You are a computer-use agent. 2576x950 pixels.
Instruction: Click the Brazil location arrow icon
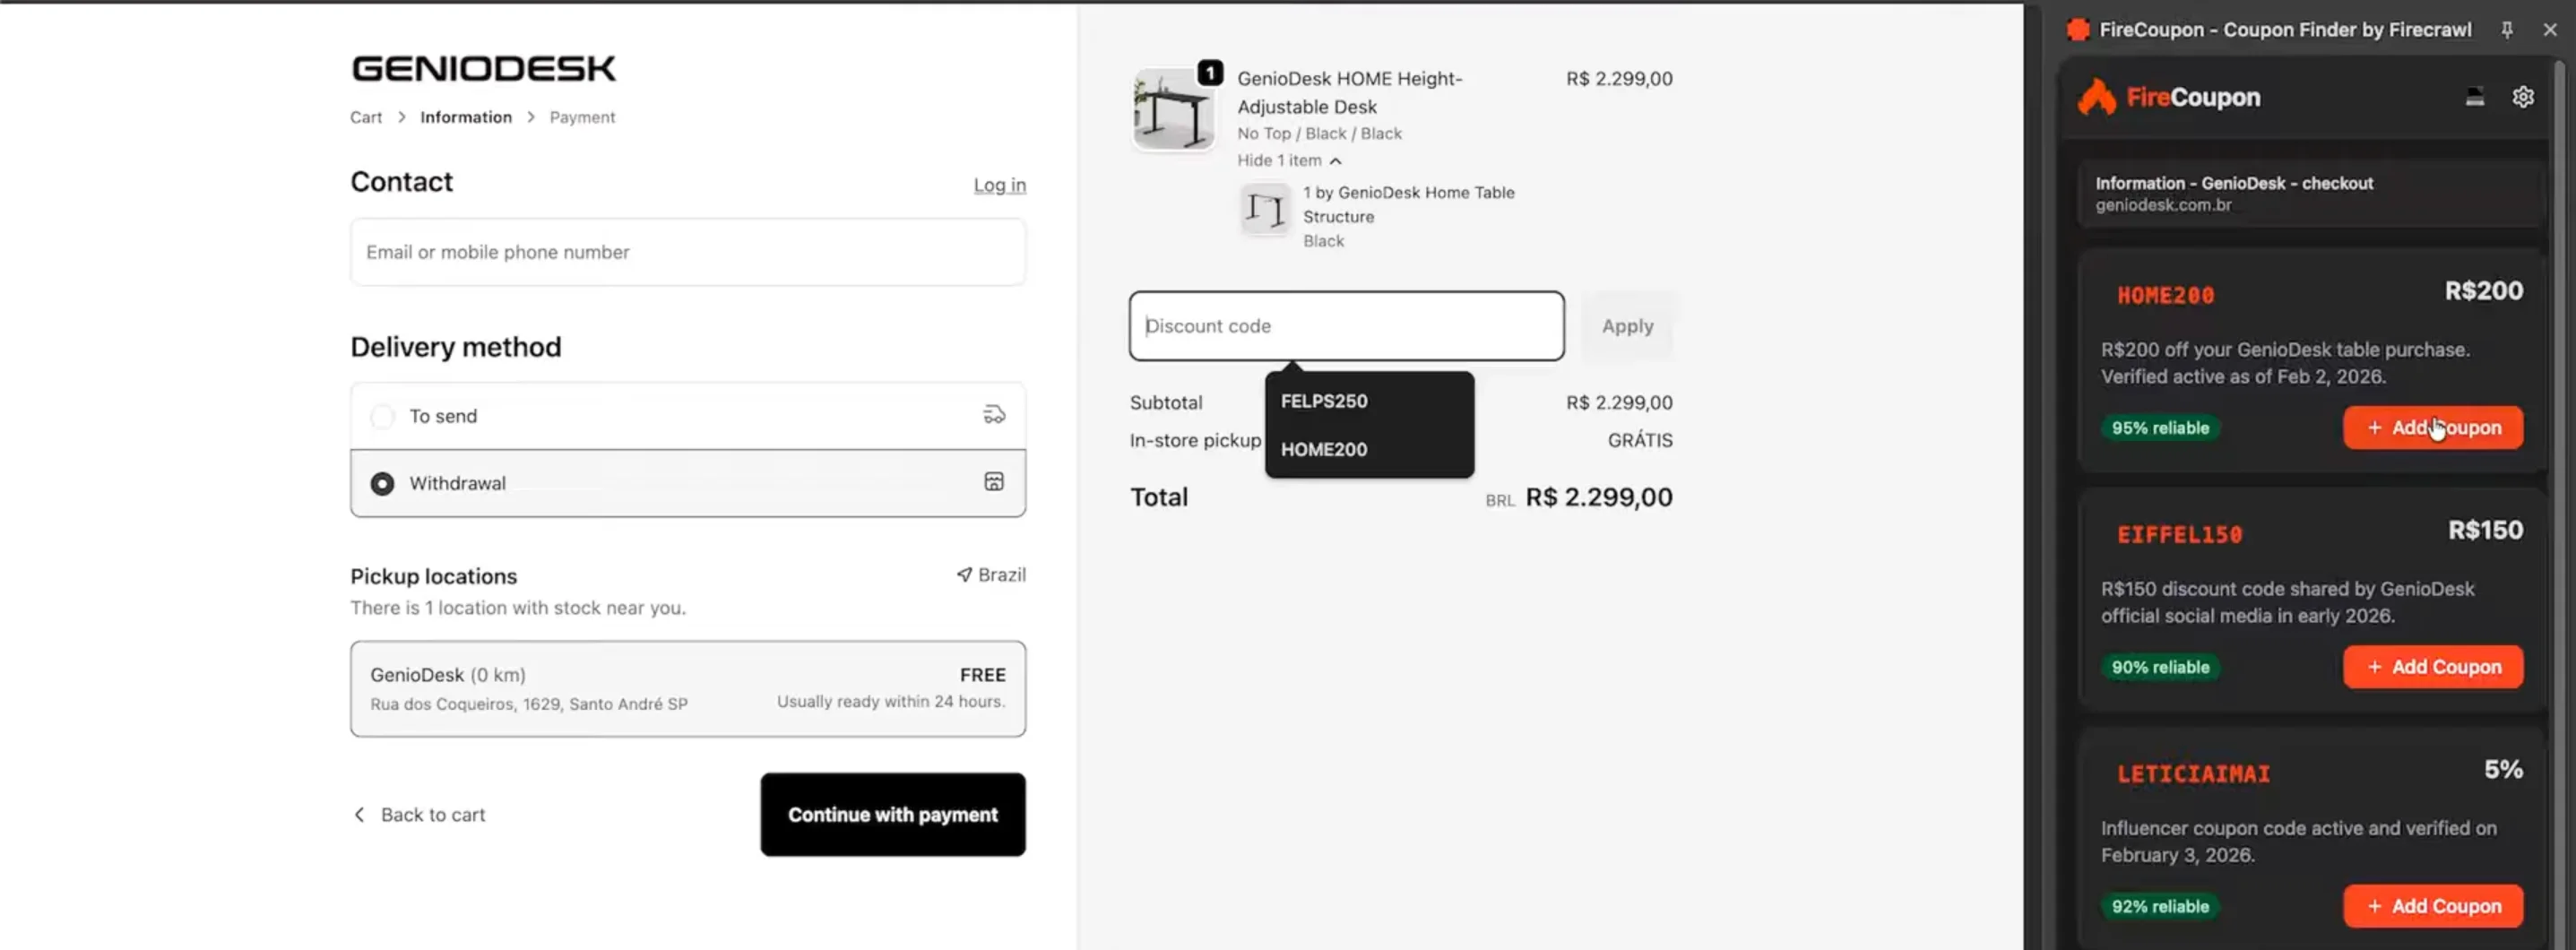click(964, 574)
